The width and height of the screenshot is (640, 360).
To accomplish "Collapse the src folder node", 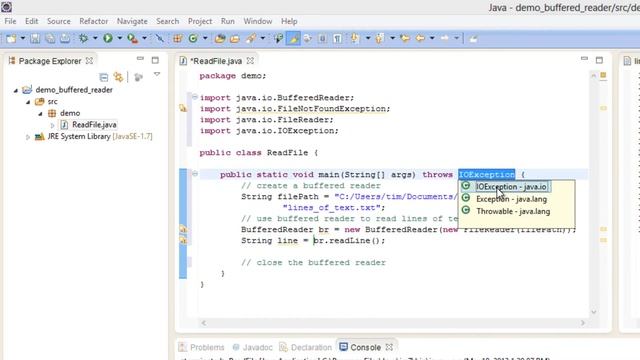I will [x=28, y=102].
